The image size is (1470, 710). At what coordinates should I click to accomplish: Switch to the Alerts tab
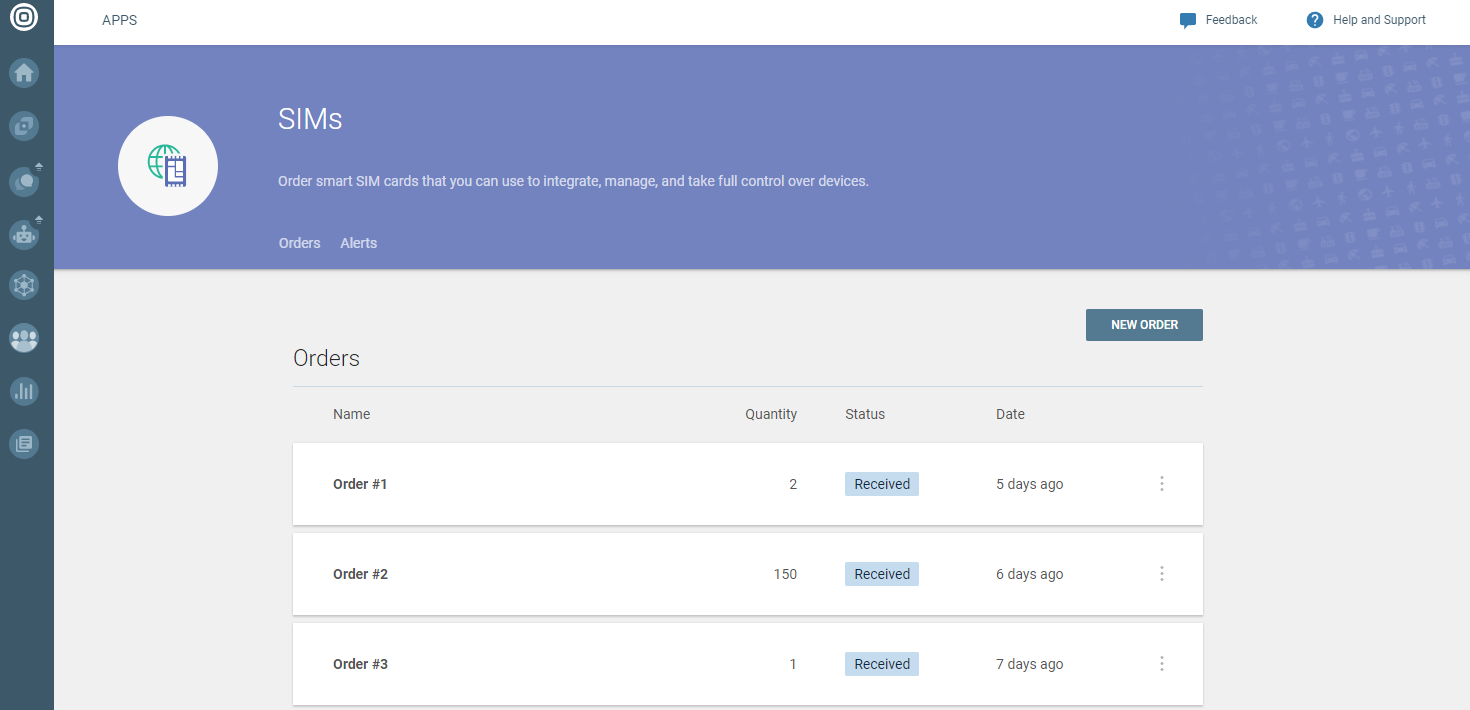pos(358,243)
